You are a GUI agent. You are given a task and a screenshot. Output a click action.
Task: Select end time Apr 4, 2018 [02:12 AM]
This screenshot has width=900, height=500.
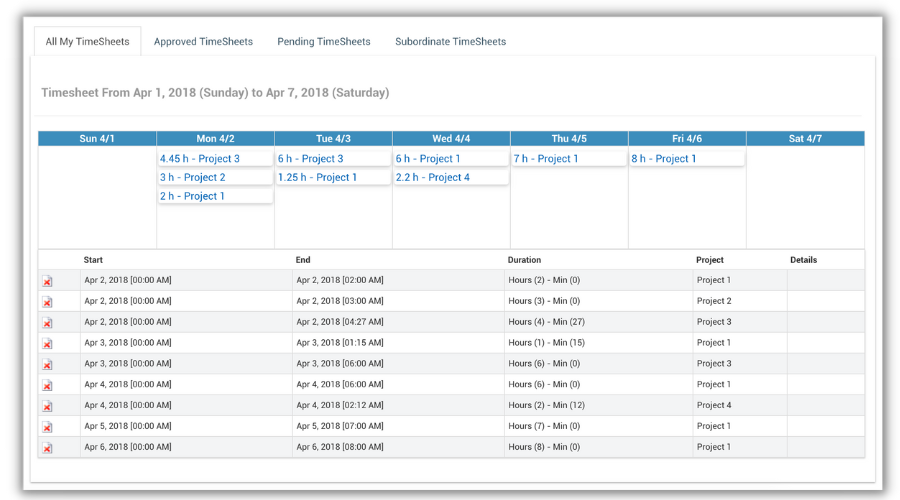340,405
